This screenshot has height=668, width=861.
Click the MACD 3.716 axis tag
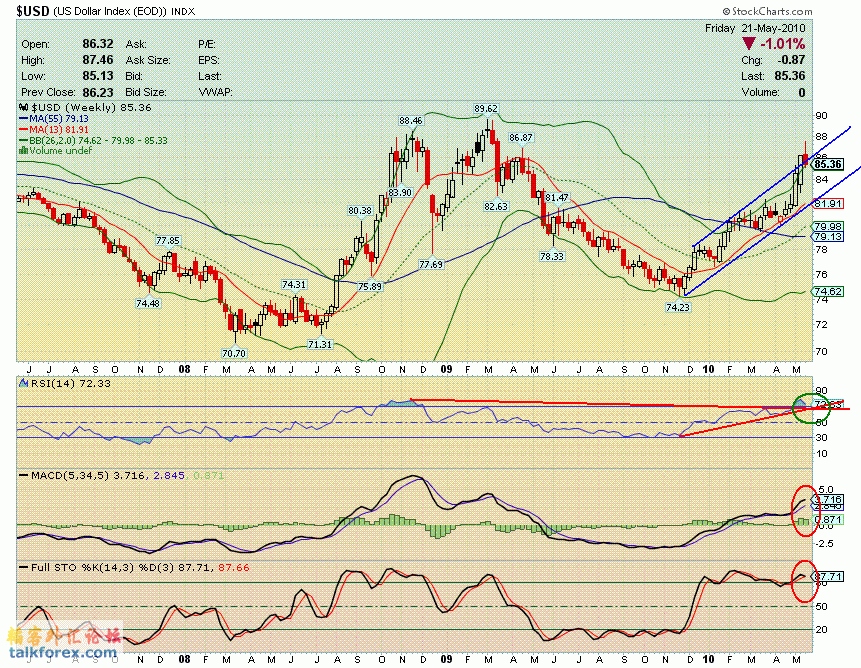click(x=828, y=499)
